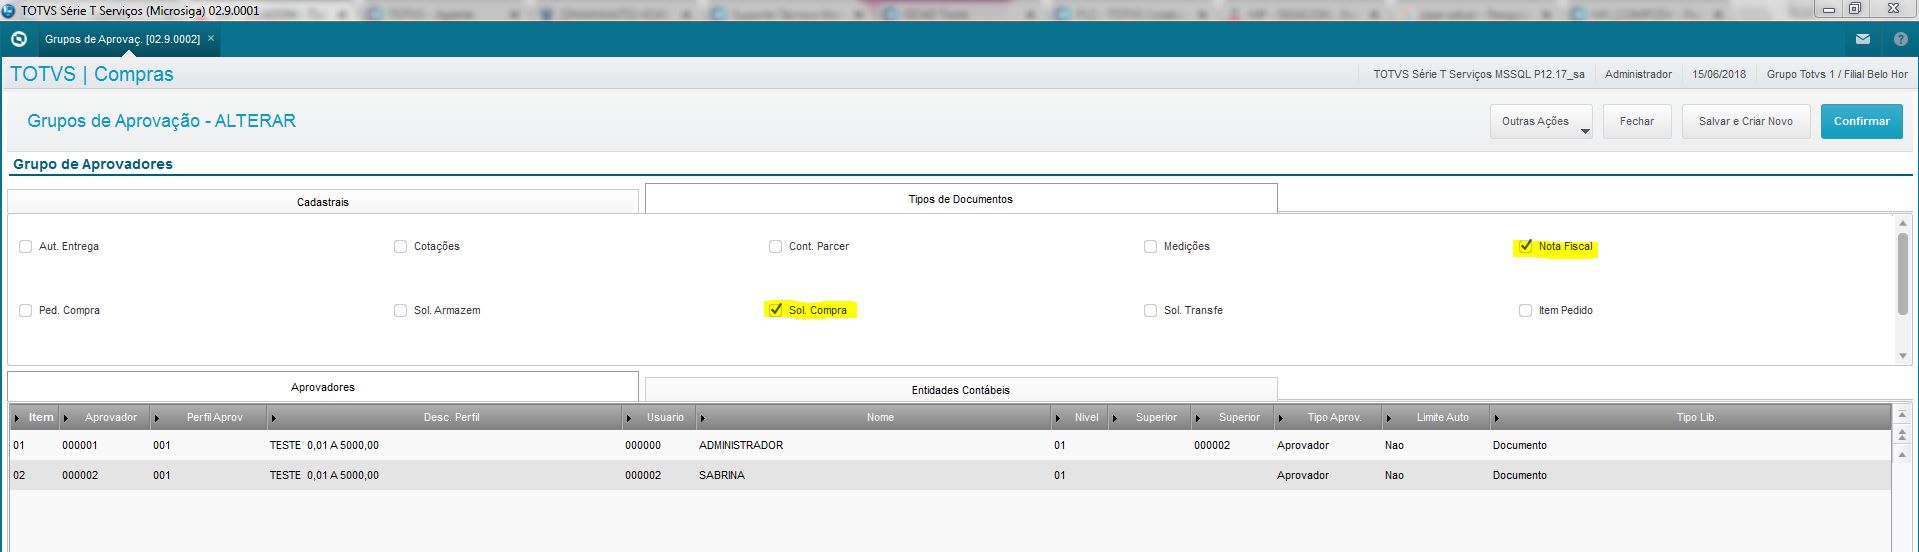Click Salvar e Criar Novo button

pyautogui.click(x=1746, y=121)
